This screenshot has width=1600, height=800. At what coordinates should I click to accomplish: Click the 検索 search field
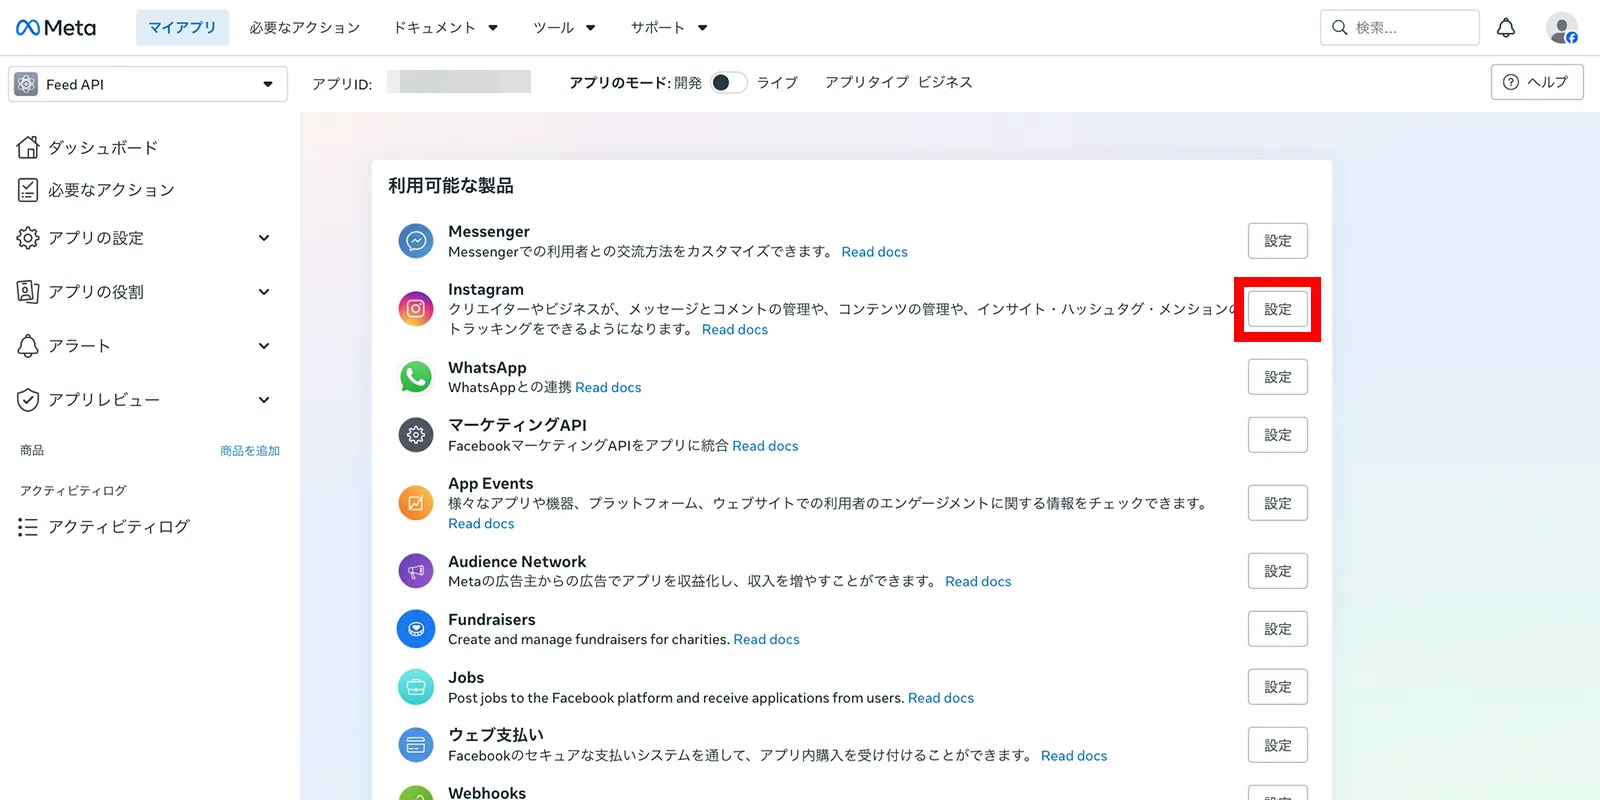1400,28
